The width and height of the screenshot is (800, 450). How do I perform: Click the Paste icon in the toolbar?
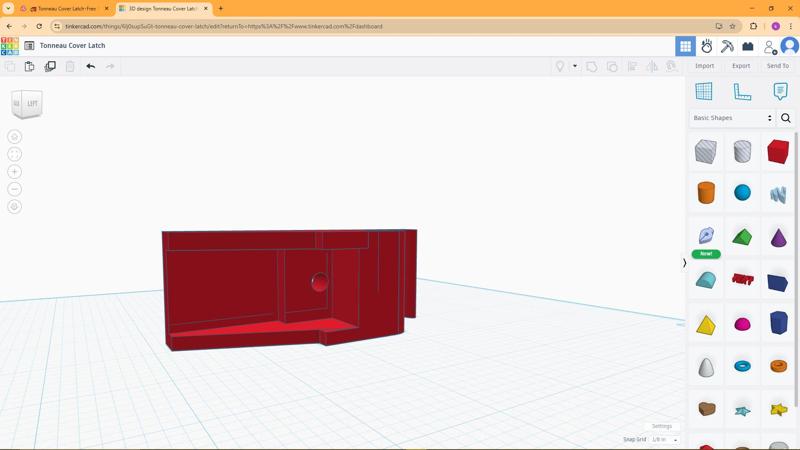[29, 66]
